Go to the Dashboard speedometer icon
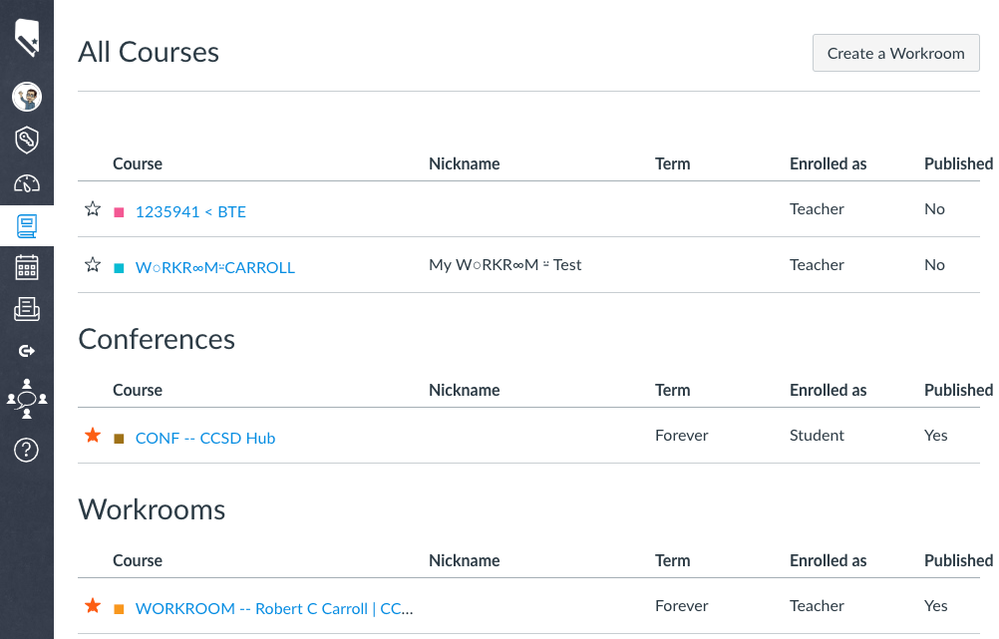Screen dimensions: 999x639 pos(27,183)
